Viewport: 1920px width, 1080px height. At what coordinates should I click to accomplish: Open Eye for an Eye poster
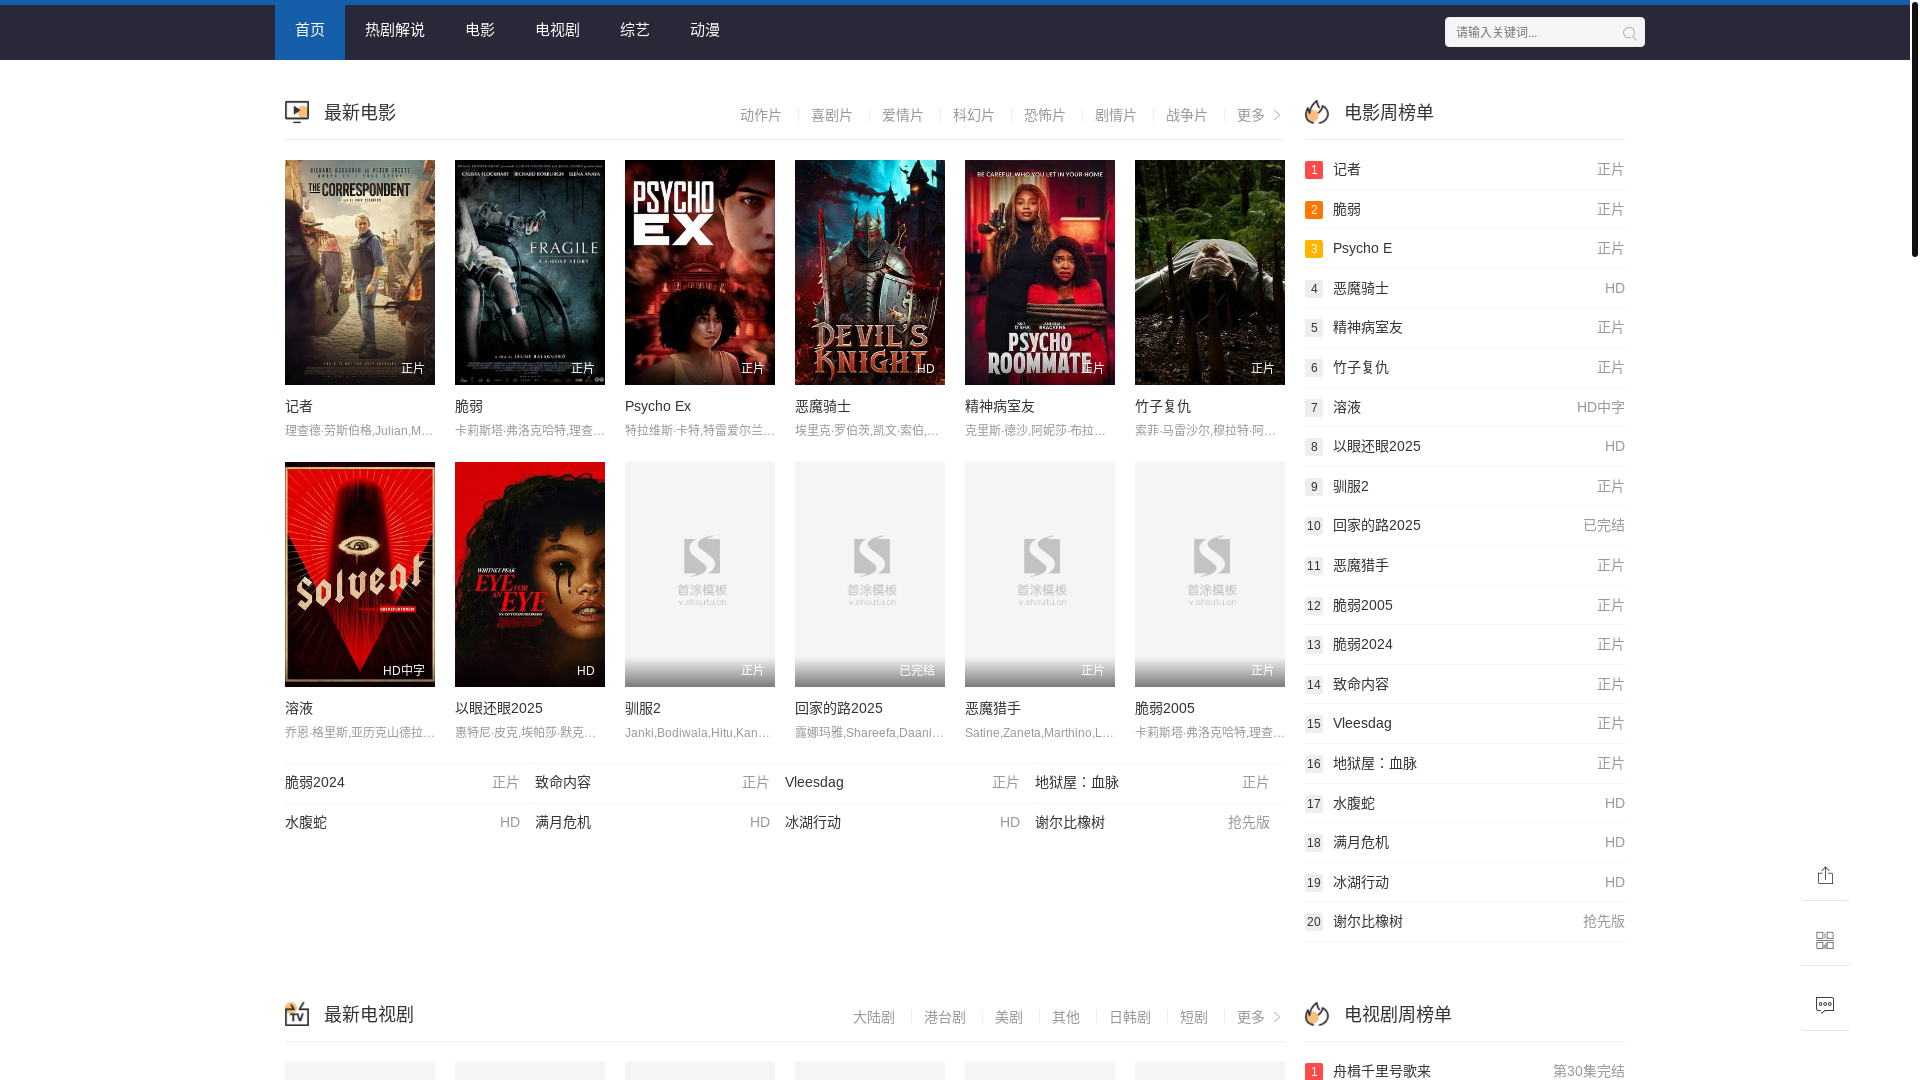coord(530,574)
